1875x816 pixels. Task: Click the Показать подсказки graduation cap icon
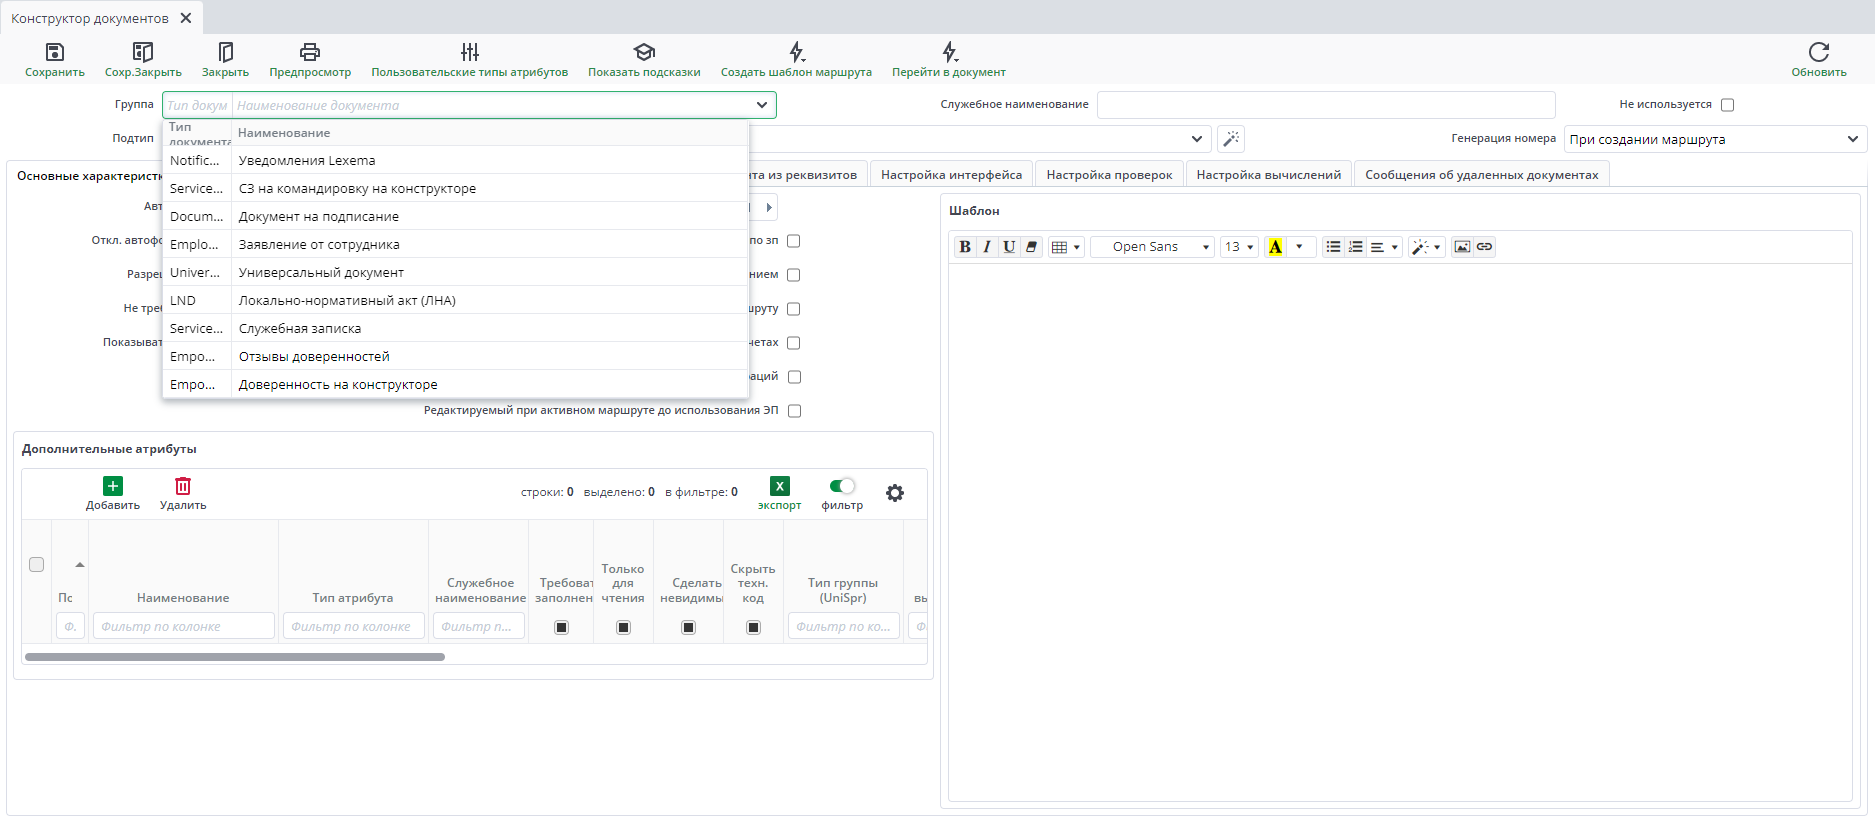(x=644, y=52)
